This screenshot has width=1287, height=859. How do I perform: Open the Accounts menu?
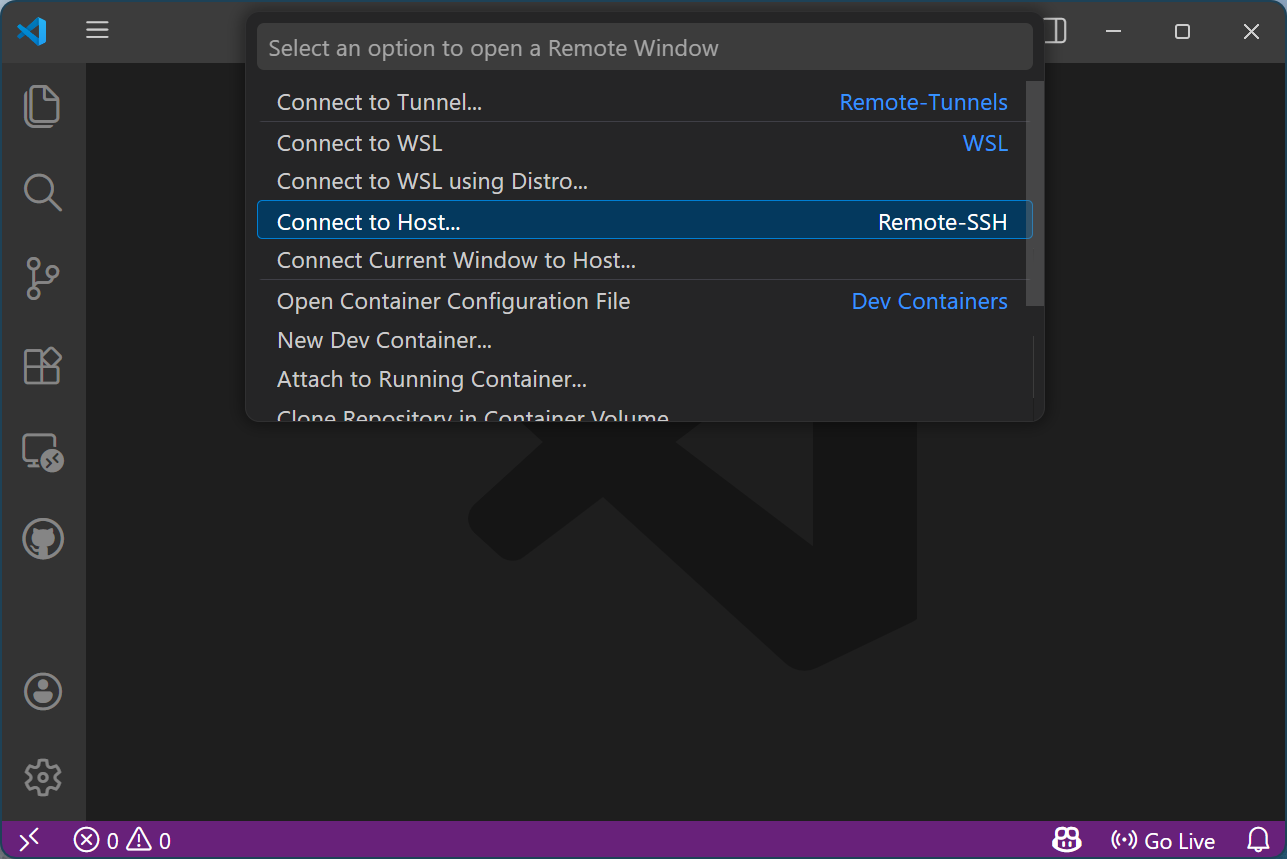click(42, 691)
